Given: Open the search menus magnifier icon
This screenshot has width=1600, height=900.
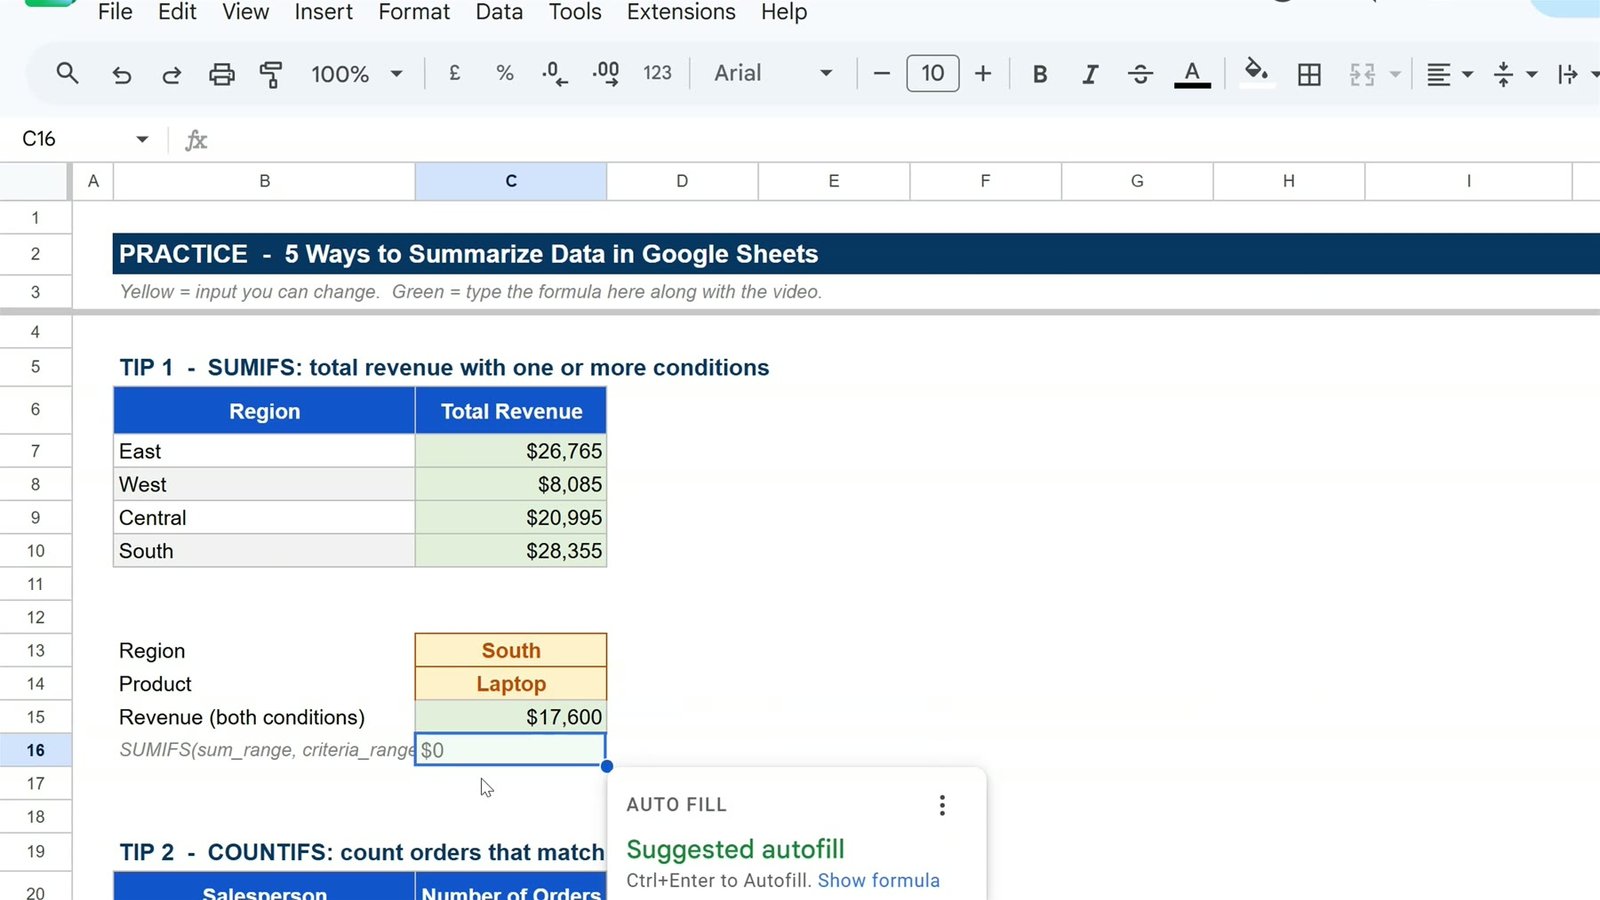Looking at the screenshot, I should pos(67,73).
